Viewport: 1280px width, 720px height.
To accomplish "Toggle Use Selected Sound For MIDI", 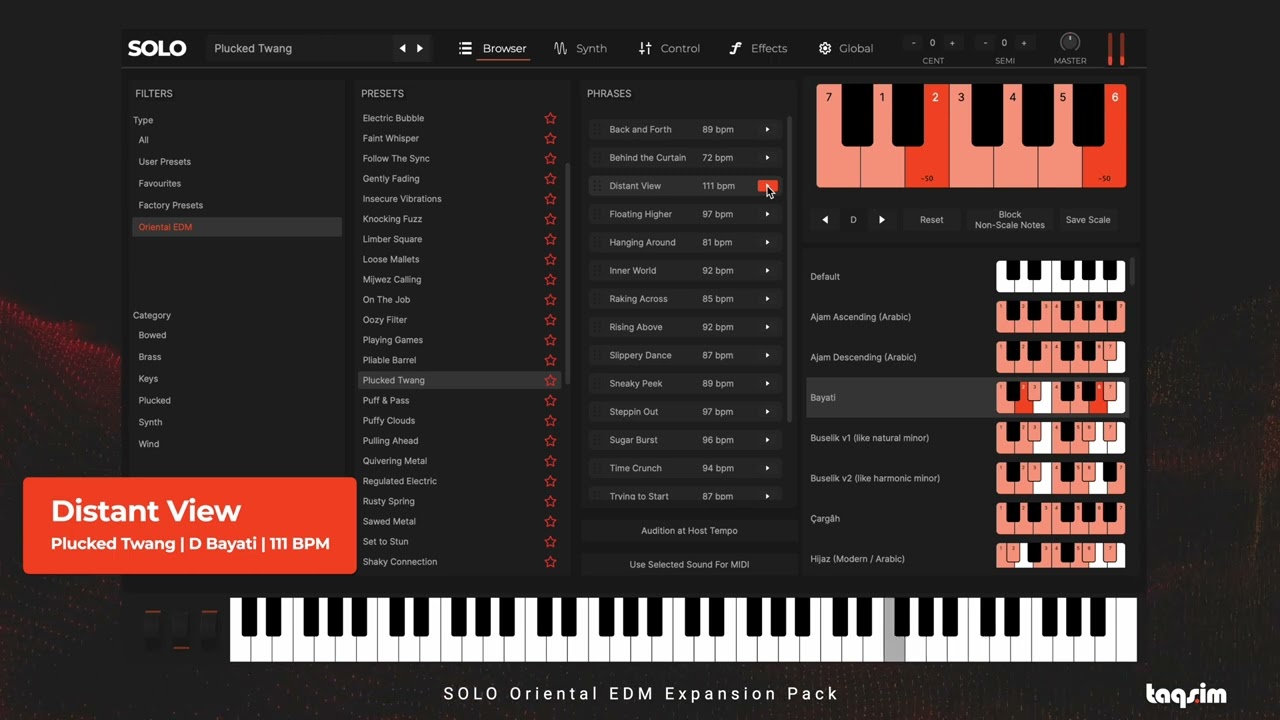I will coord(689,564).
